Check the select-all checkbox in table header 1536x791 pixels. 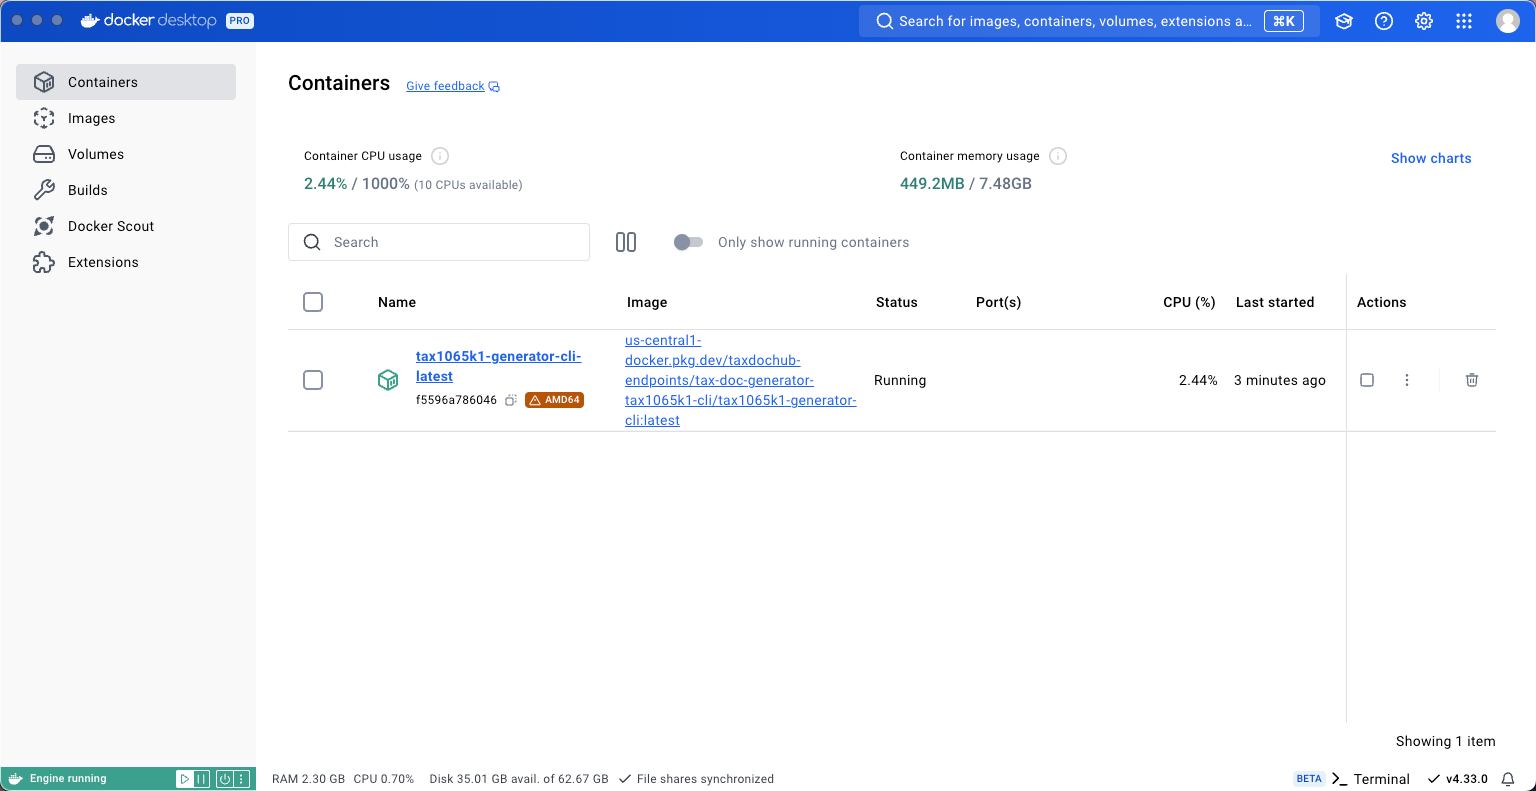coord(313,302)
